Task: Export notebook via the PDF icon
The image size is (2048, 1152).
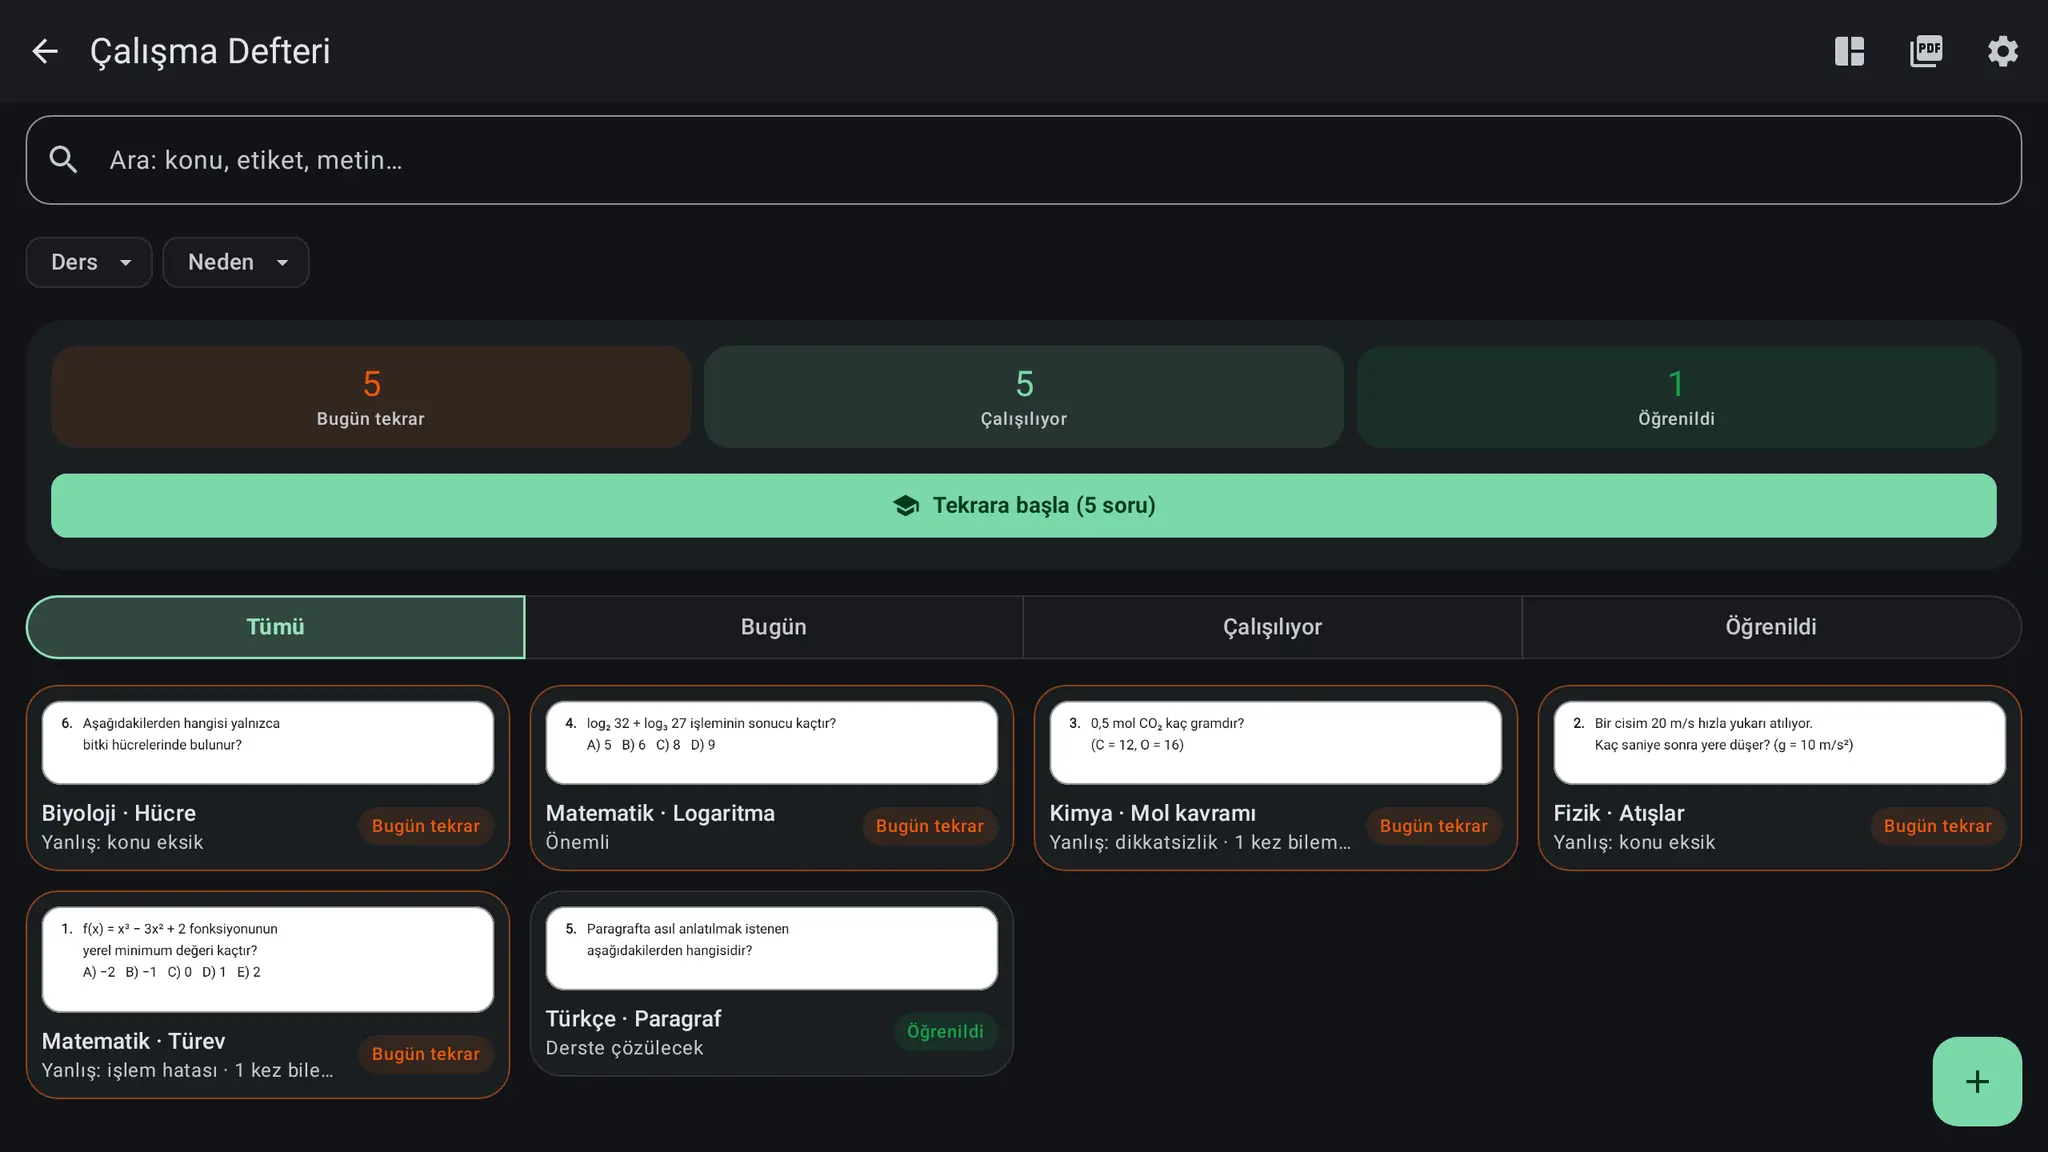Action: tap(1926, 51)
